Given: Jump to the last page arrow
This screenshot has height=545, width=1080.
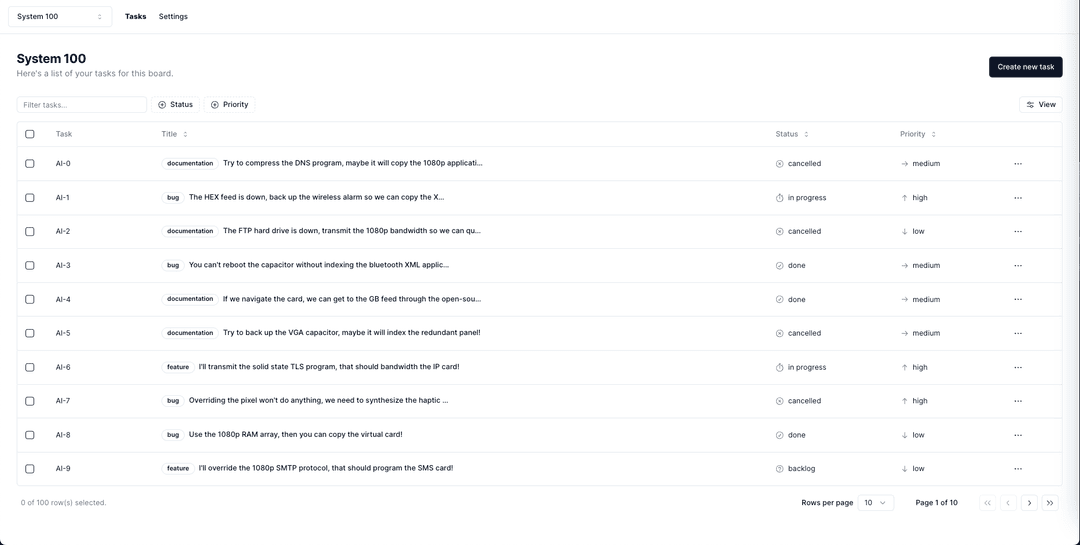Looking at the screenshot, I should [x=1049, y=503].
